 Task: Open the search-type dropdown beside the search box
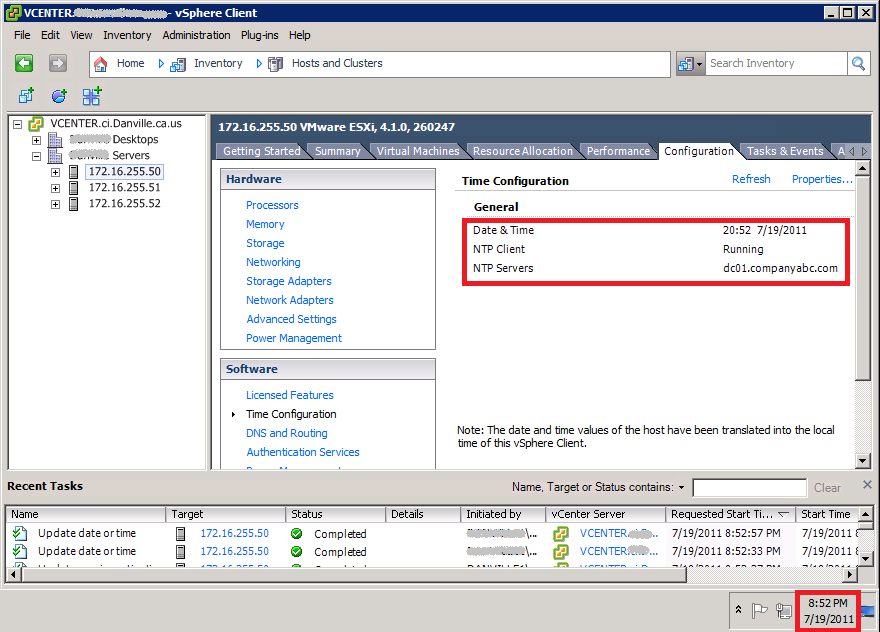tap(689, 62)
